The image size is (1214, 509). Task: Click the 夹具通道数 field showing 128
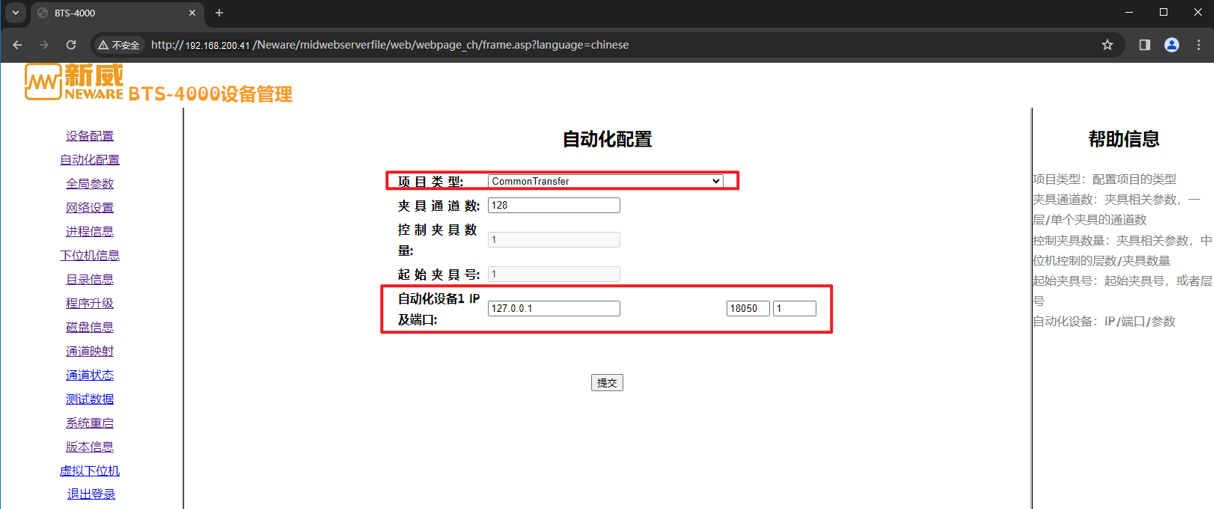(x=554, y=205)
